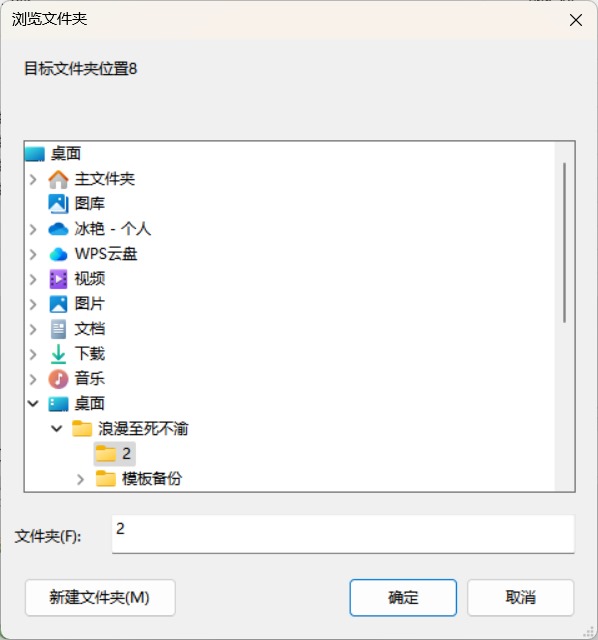Choose the WPS云盘 cloud icon

[58, 254]
